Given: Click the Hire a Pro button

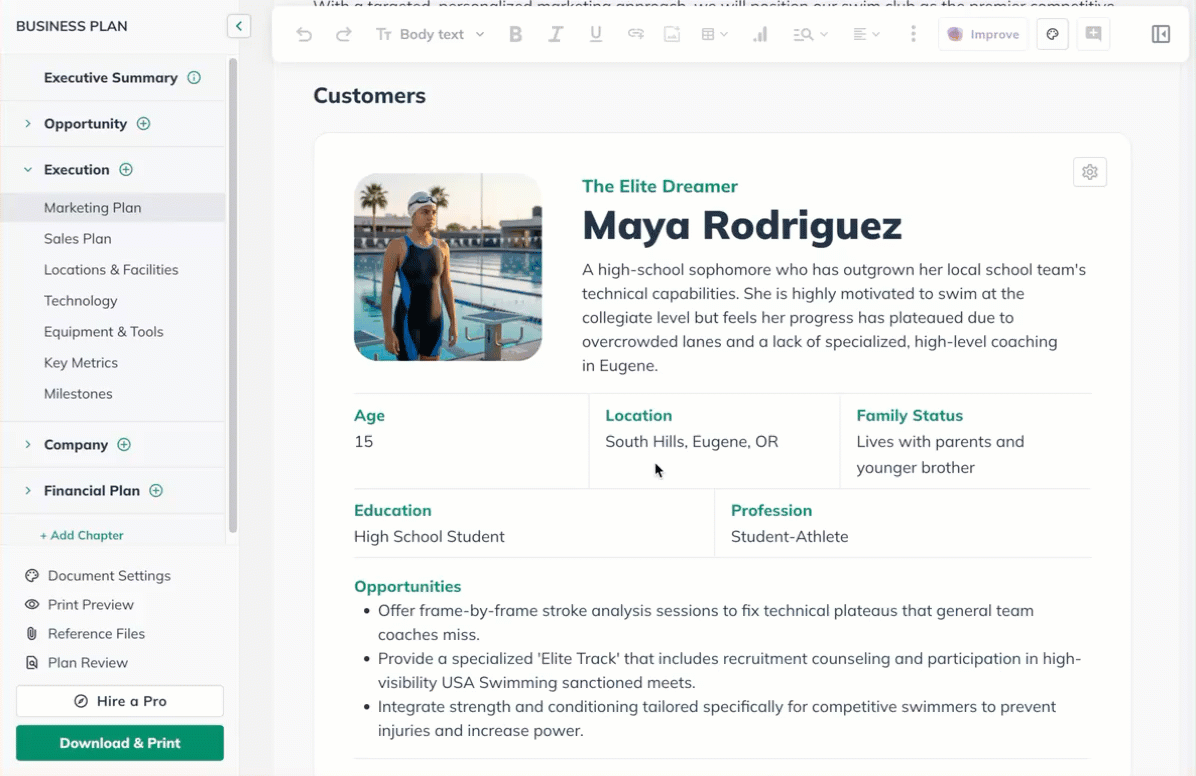Looking at the screenshot, I should (120, 701).
